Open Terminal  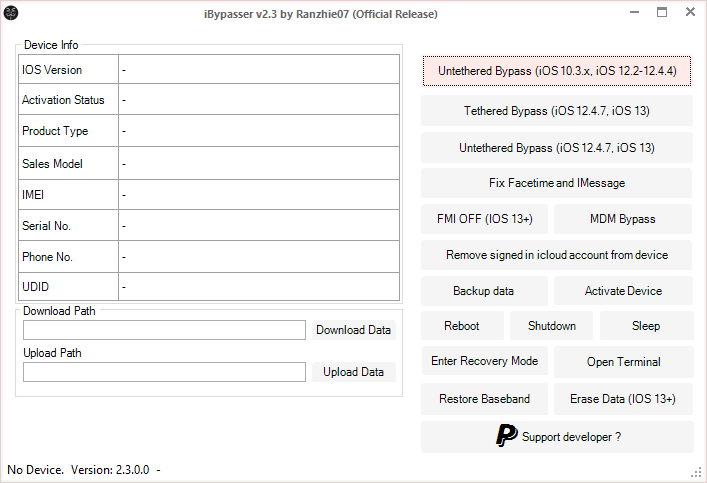coord(624,362)
